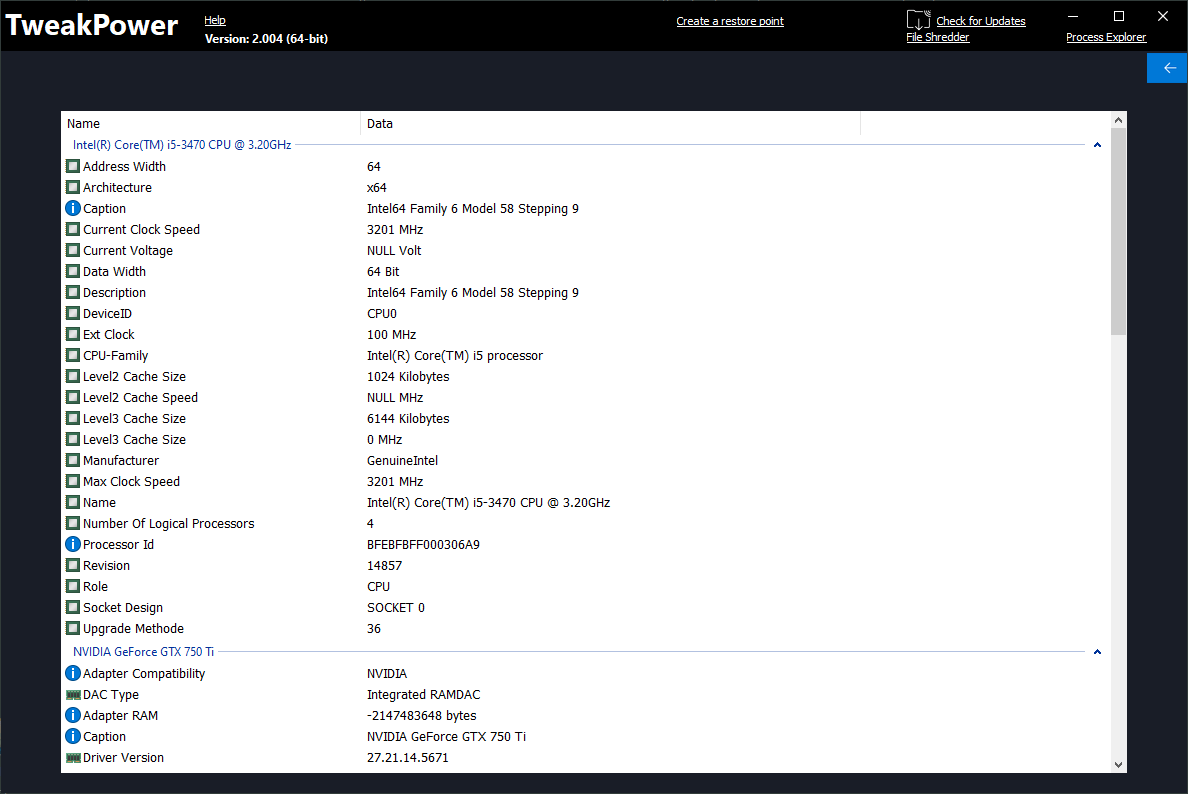Viewport: 1188px width, 794px height.
Task: Click the chip icon beside DAC Type
Action: (73, 695)
